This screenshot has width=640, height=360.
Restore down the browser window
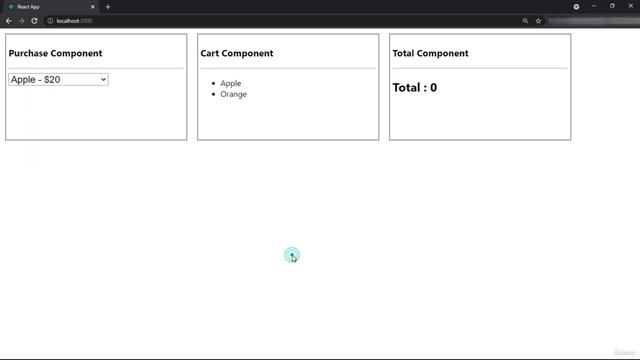click(612, 6)
